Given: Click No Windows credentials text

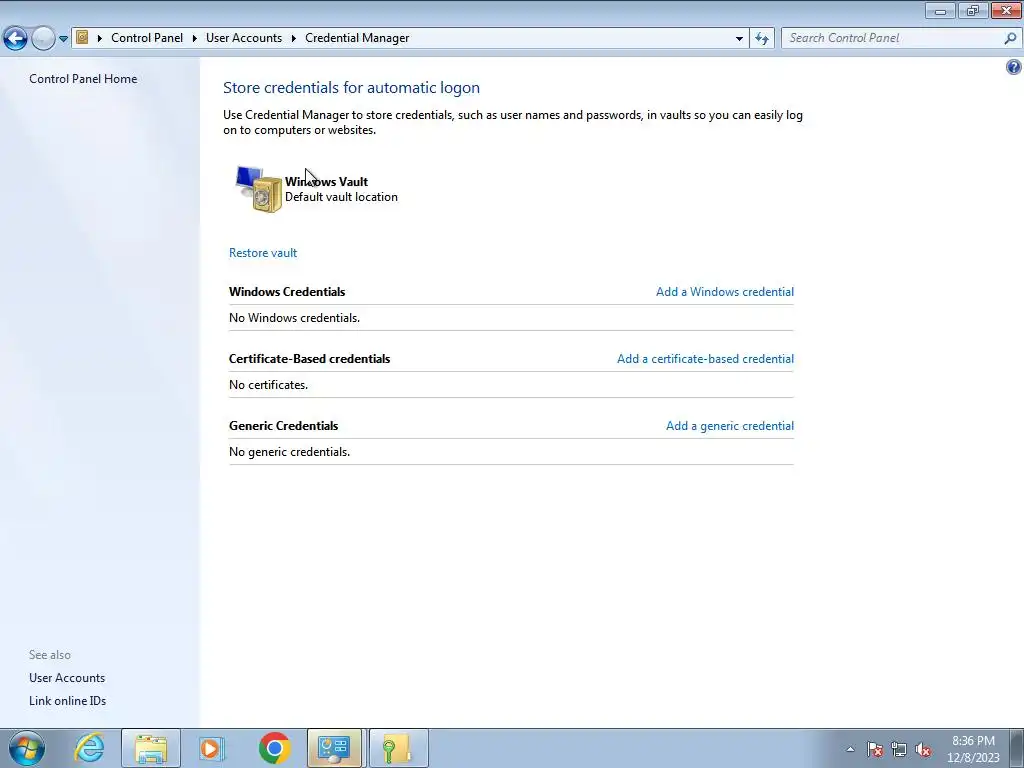Looking at the screenshot, I should [x=294, y=318].
